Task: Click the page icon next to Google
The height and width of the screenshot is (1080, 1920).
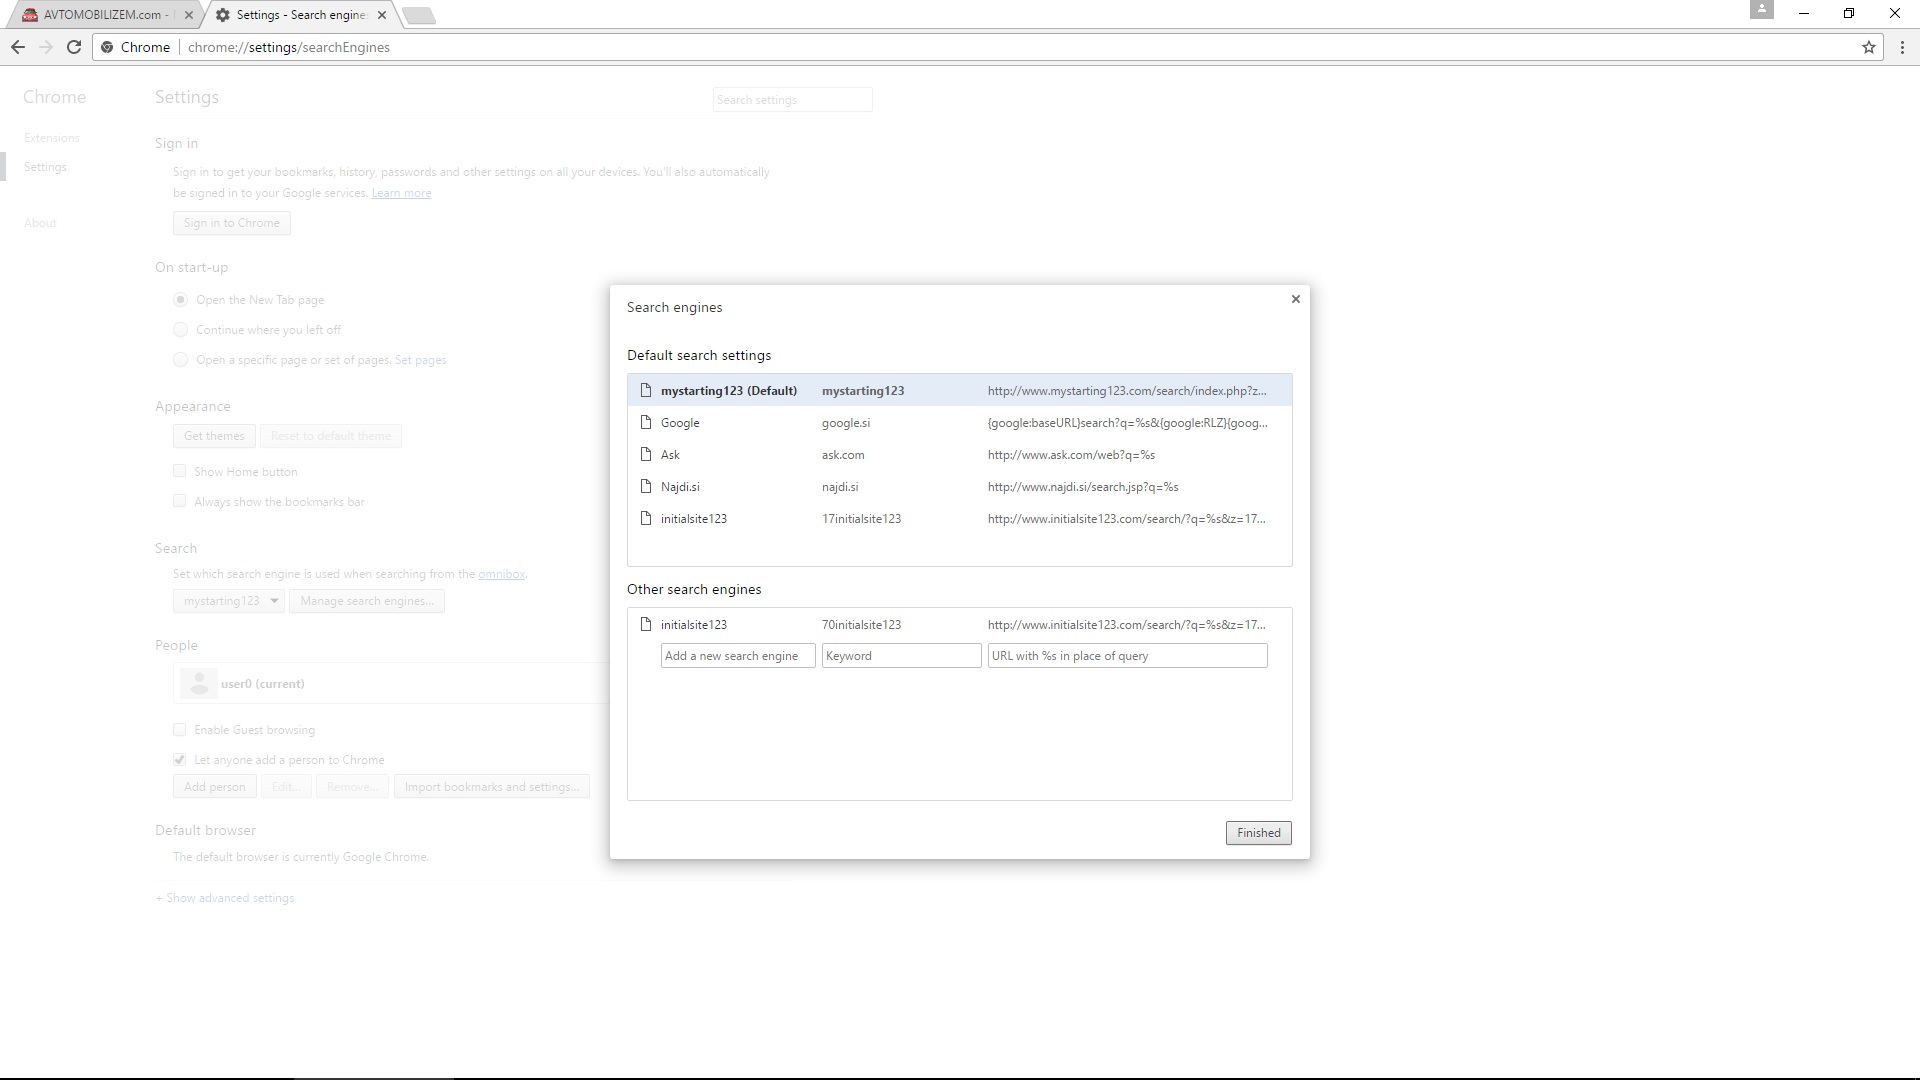Action: click(646, 422)
